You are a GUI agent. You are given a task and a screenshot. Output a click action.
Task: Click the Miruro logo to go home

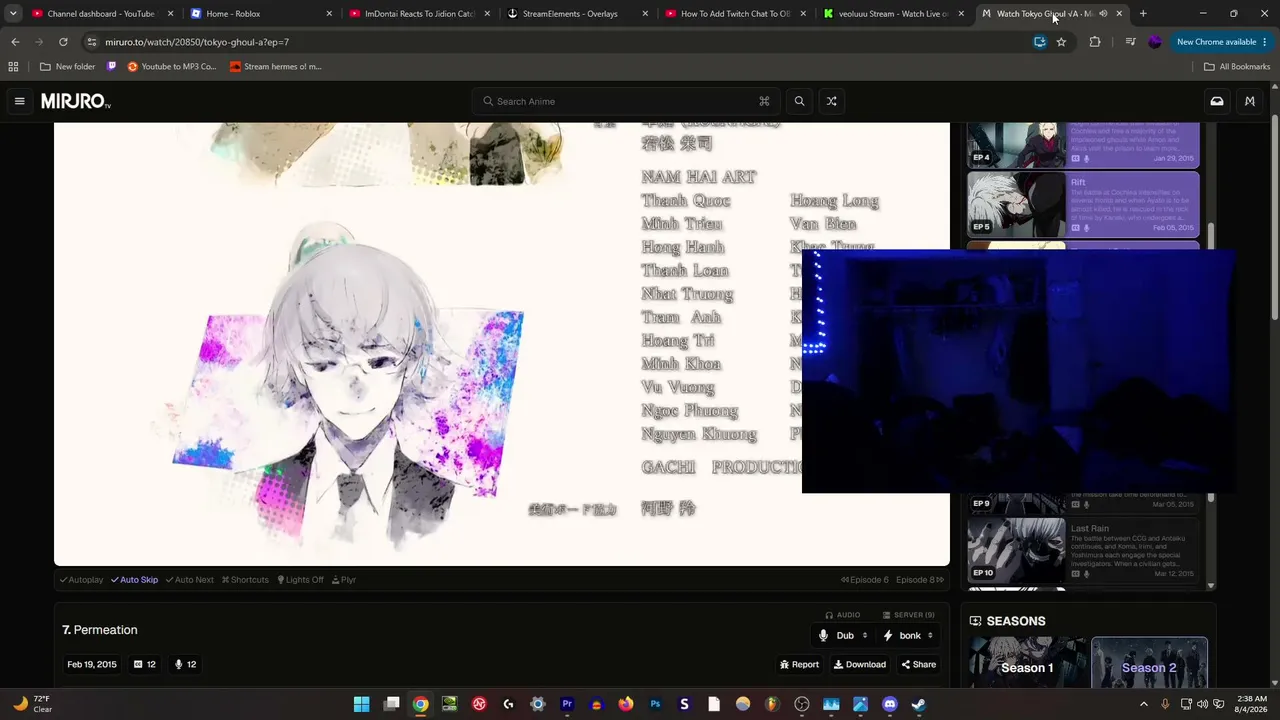pyautogui.click(x=76, y=101)
